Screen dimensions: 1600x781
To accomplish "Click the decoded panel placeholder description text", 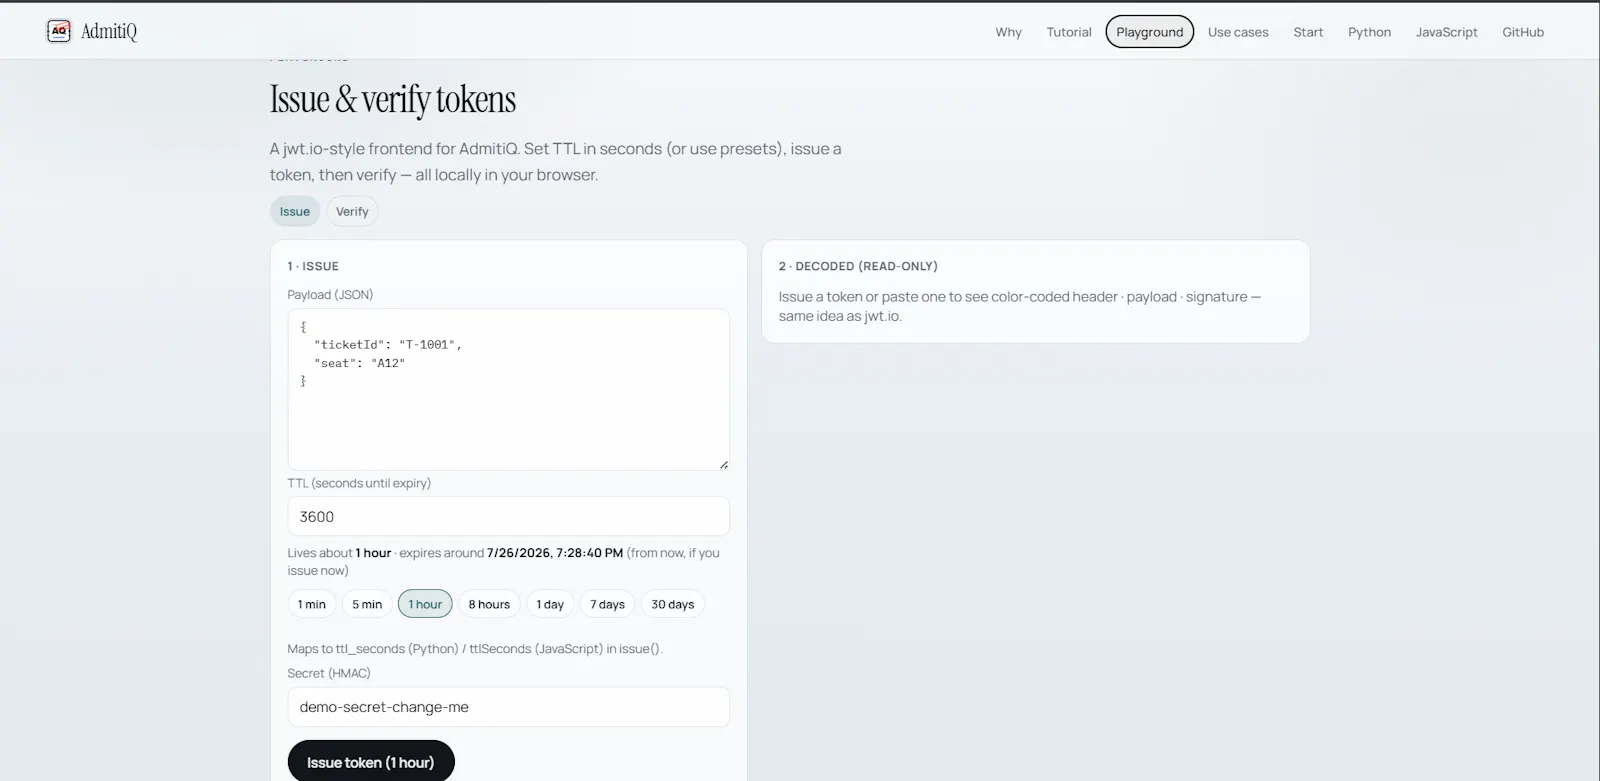I will tap(1020, 306).
